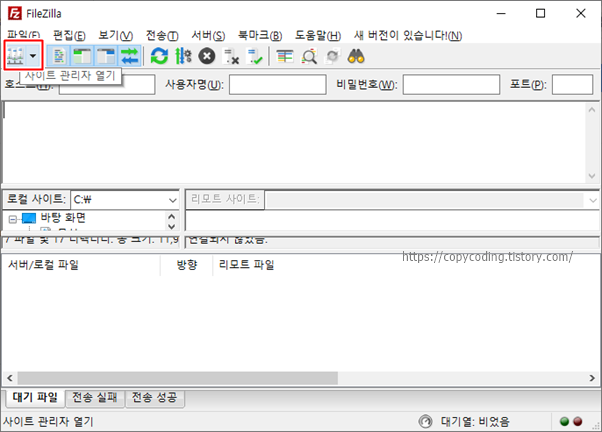Sort by 리모트 파일 column header
The width and height of the screenshot is (602, 432).
click(x=246, y=265)
